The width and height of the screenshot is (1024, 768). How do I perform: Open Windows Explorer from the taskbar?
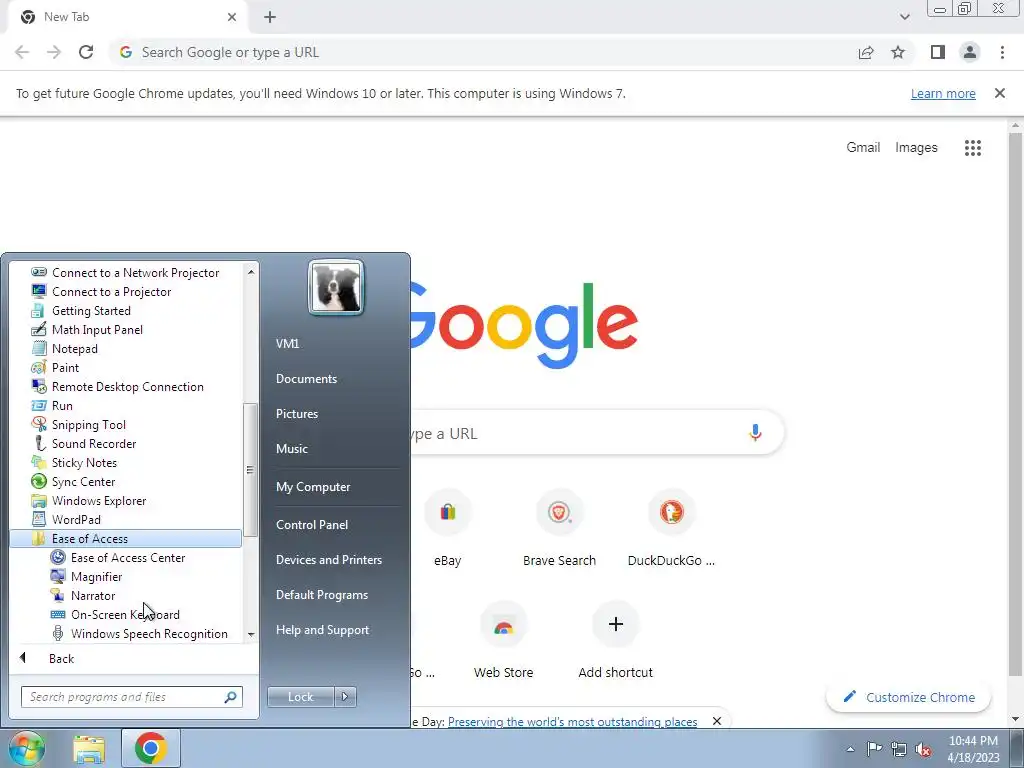coord(89,749)
